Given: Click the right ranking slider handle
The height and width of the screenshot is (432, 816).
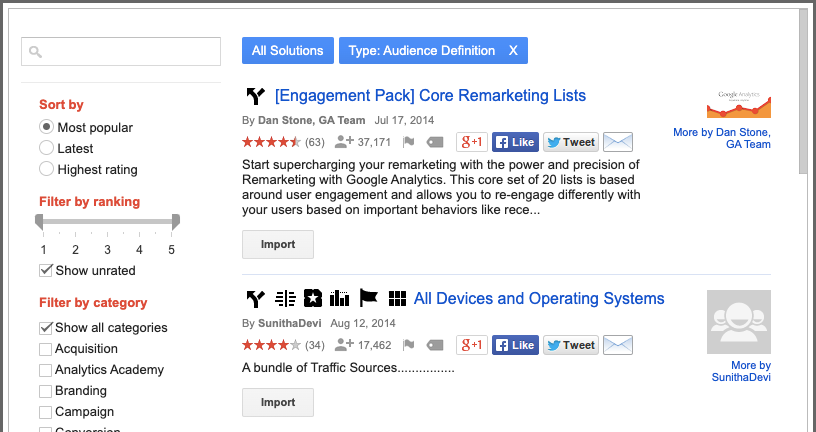Looking at the screenshot, I should pyautogui.click(x=176, y=222).
